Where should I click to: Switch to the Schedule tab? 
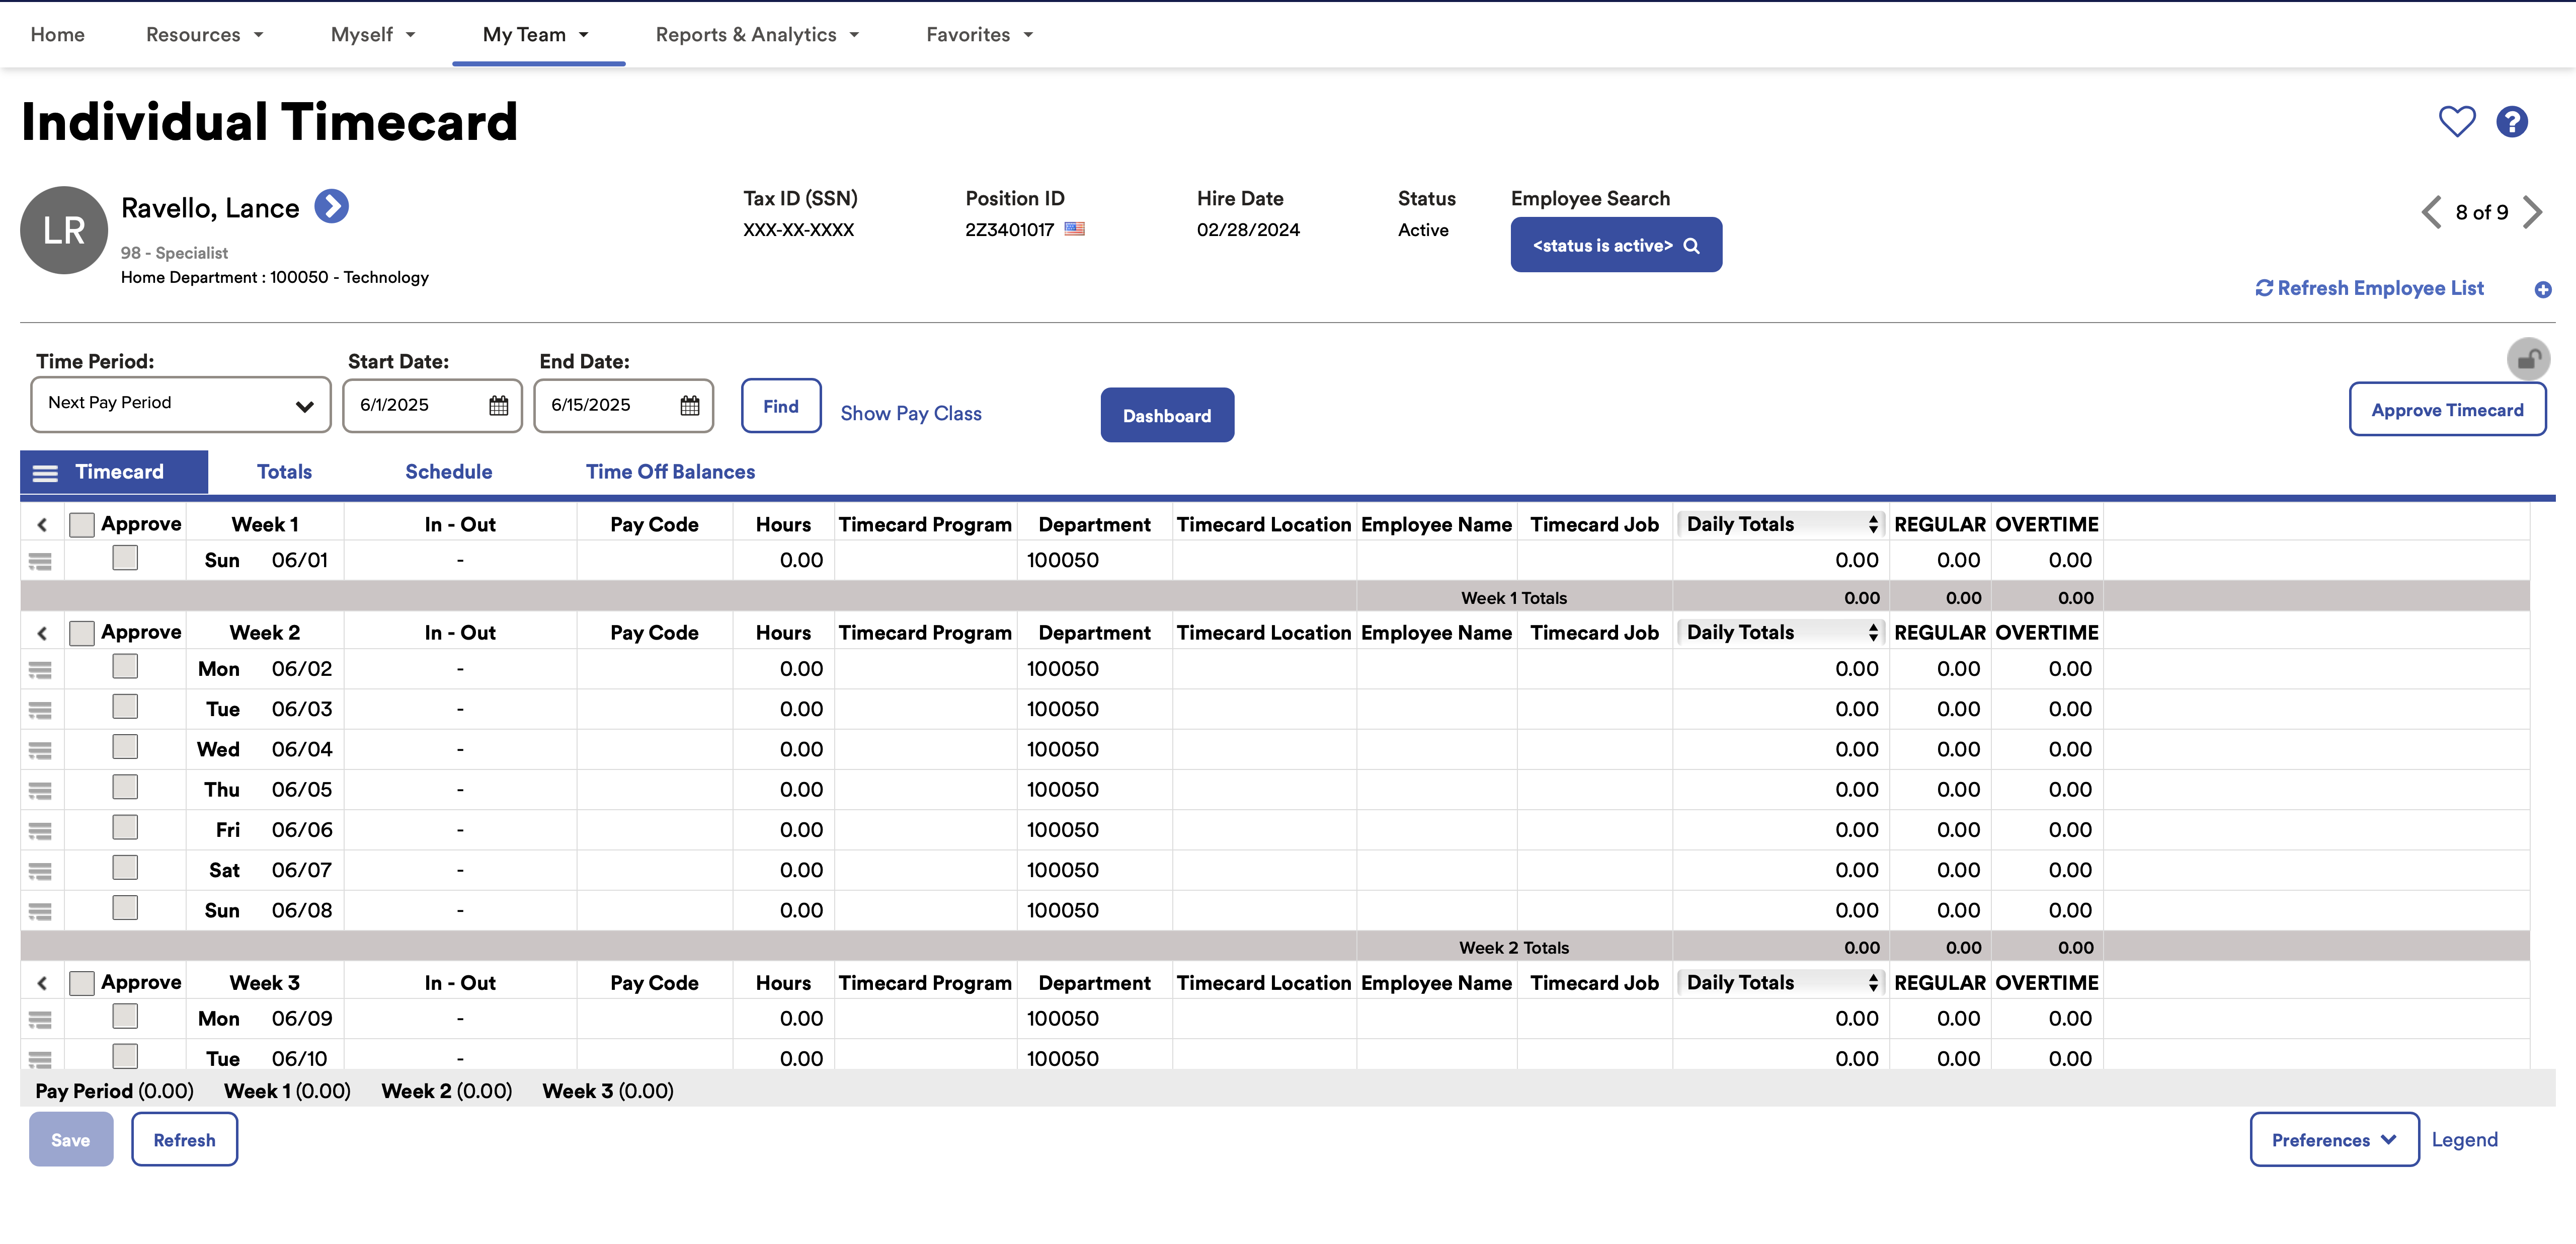click(448, 472)
